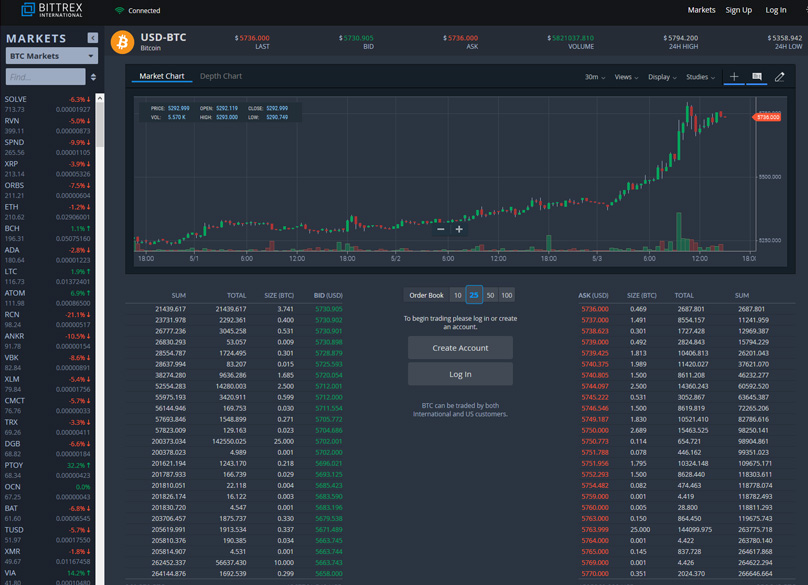Select the PTOY market row
Viewport: 808px width, 585px height.
click(47, 470)
